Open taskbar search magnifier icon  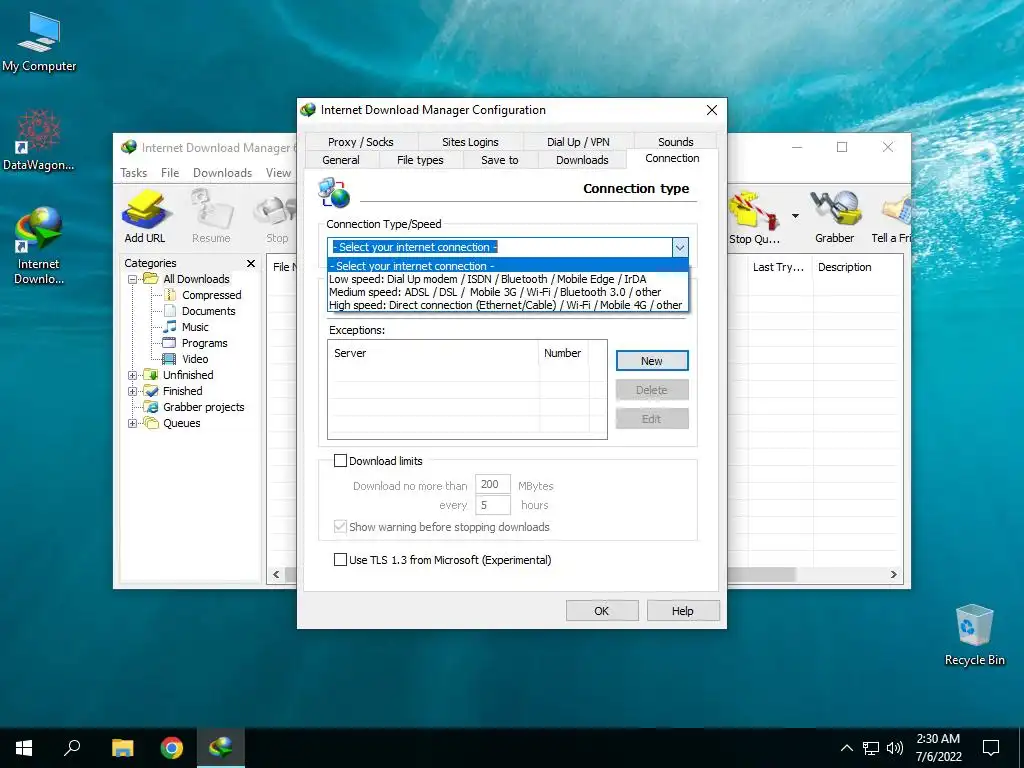click(72, 748)
